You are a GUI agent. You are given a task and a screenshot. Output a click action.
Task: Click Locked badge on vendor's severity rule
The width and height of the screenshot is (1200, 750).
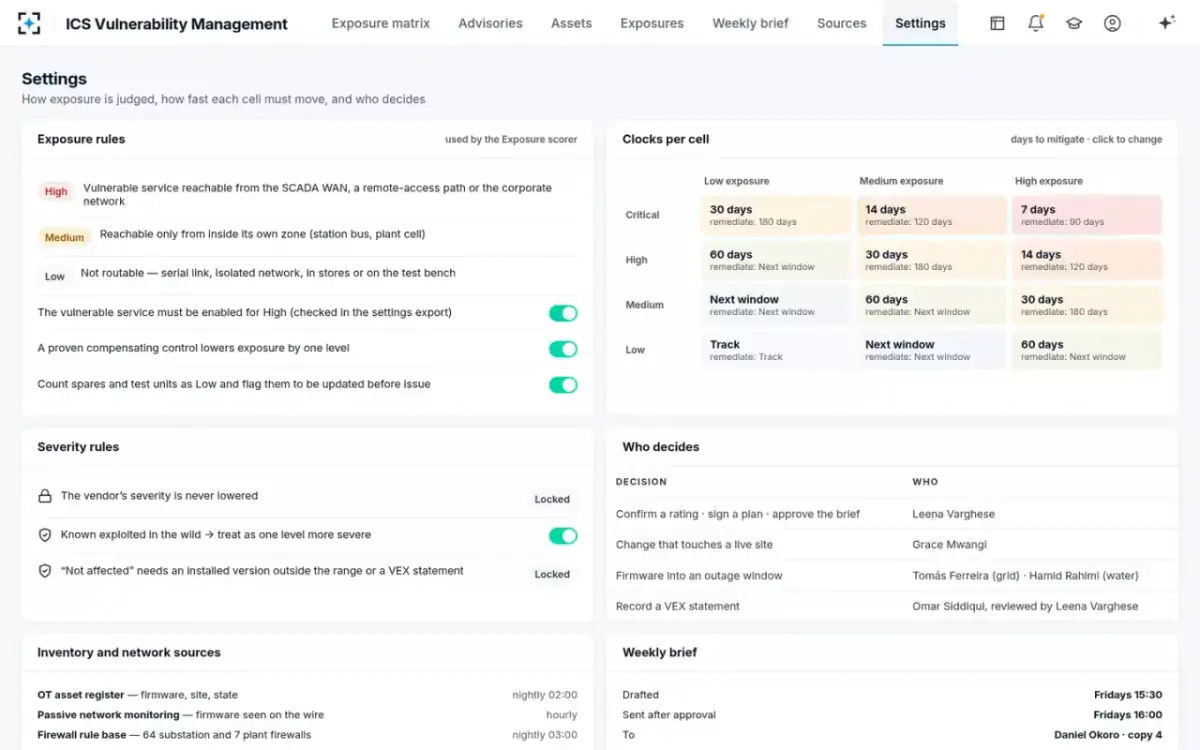(x=552, y=499)
